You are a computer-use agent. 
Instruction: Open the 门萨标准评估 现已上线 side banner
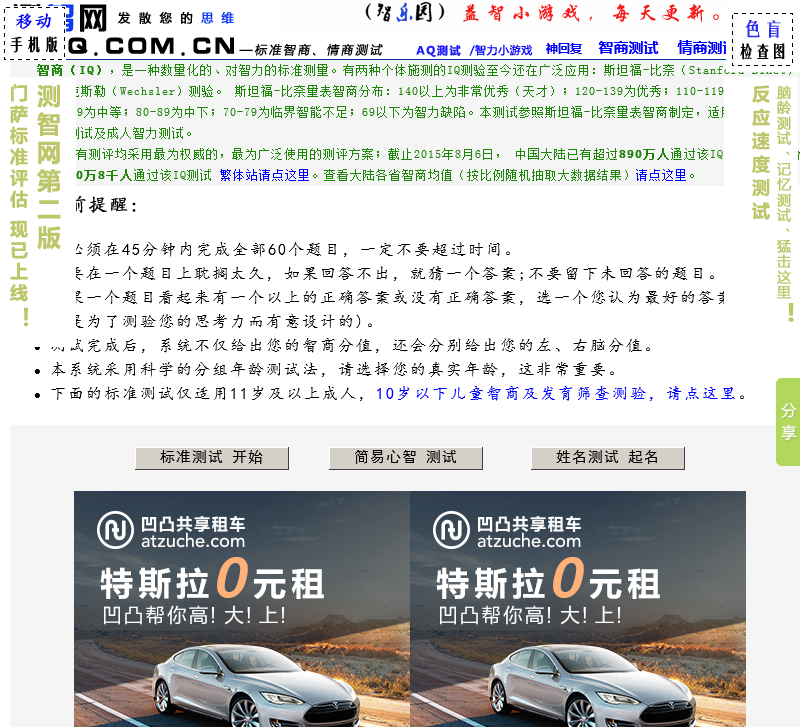[19, 205]
